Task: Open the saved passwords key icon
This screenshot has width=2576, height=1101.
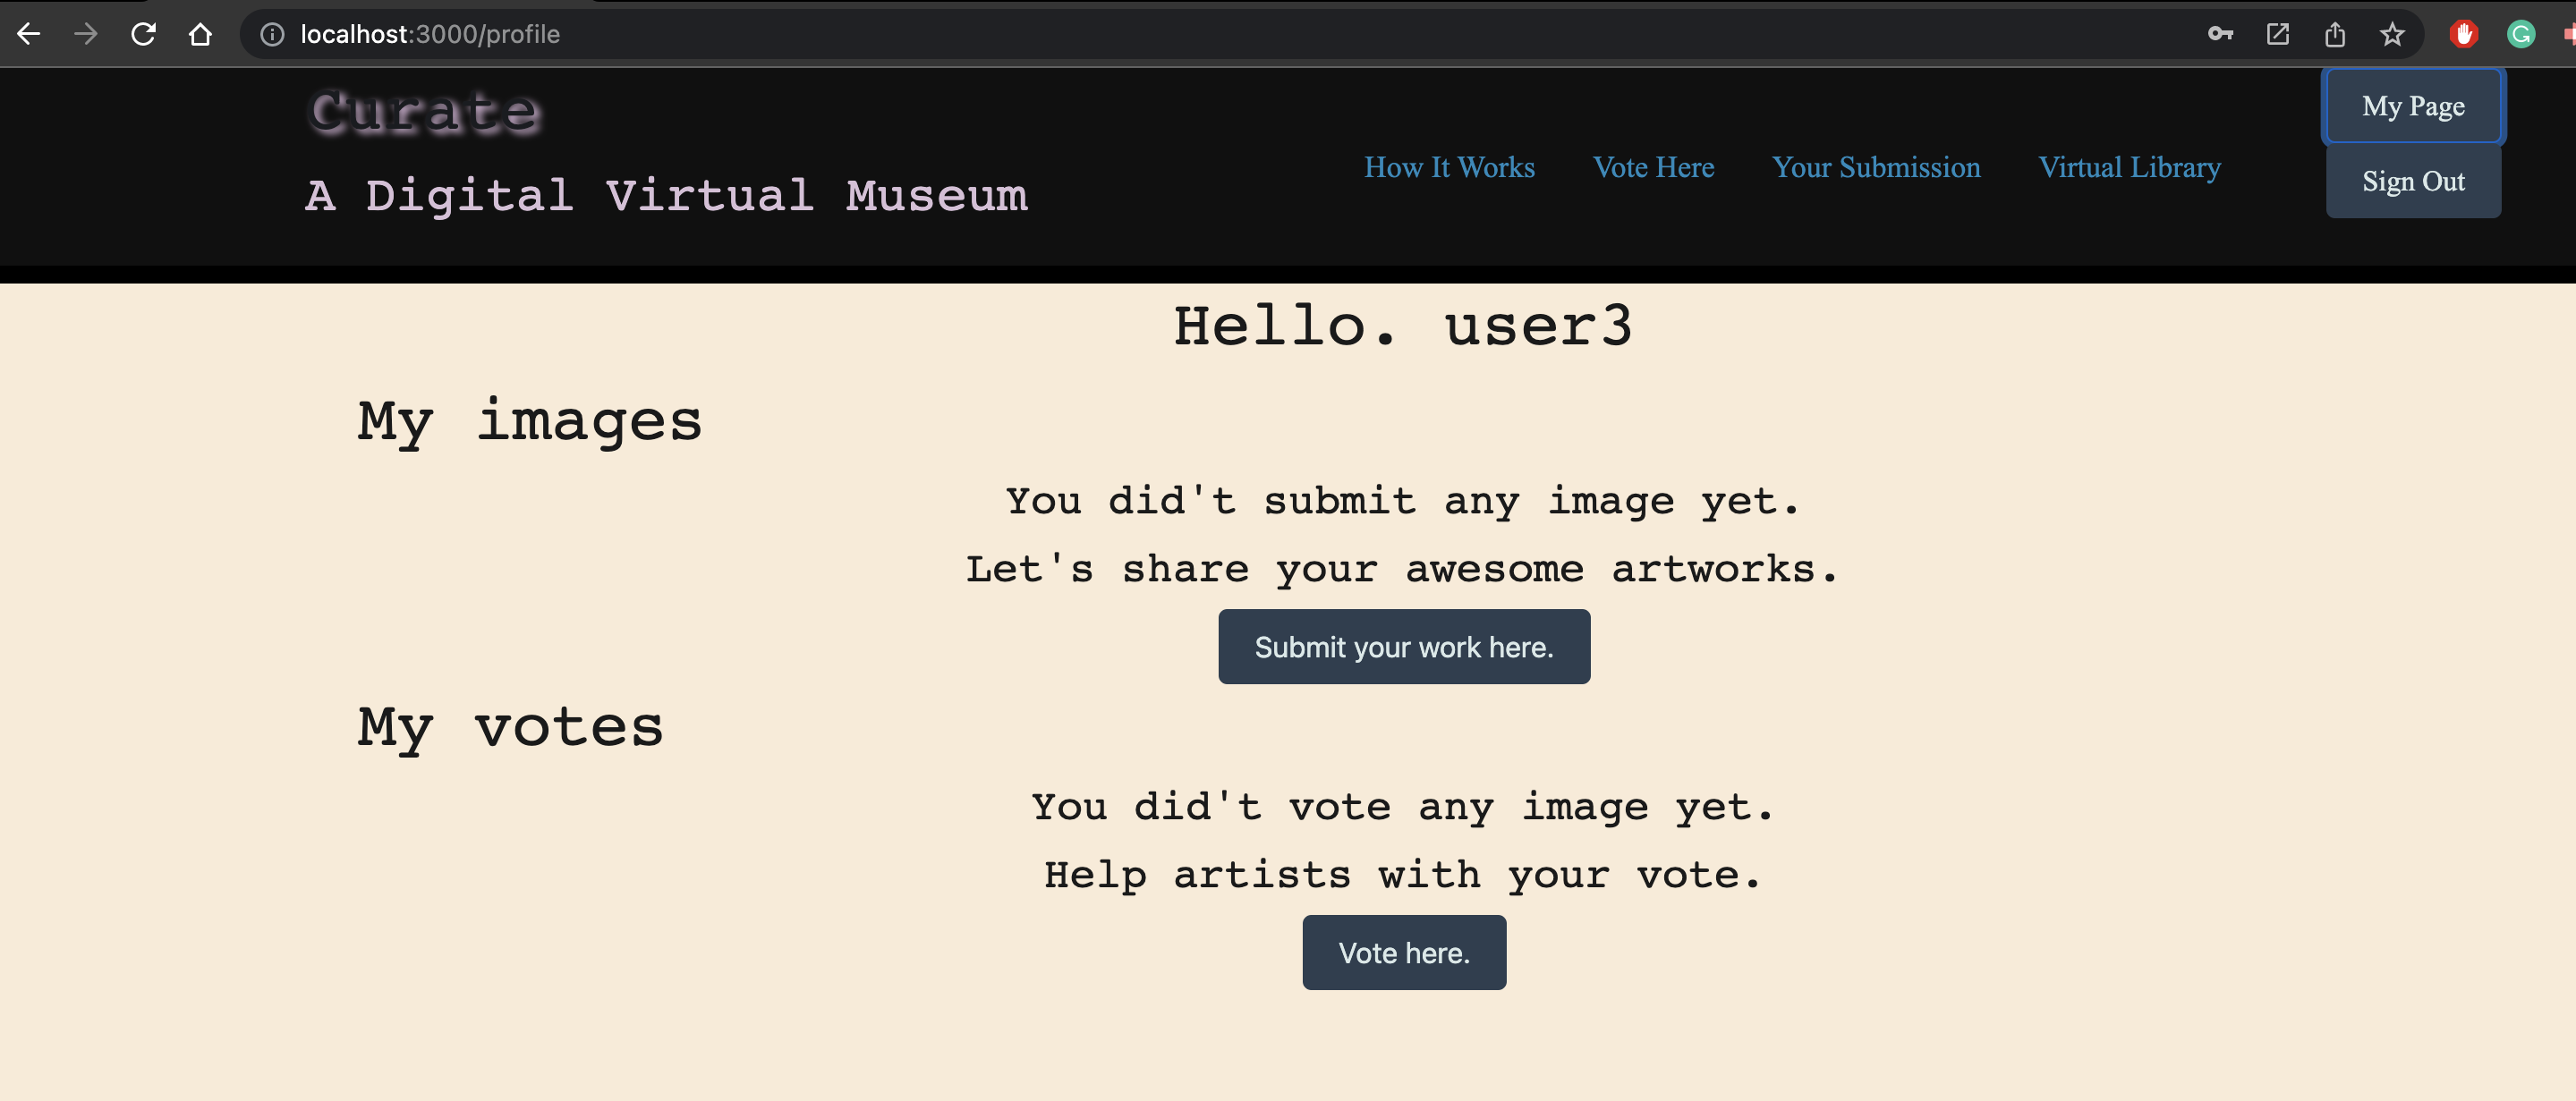Action: point(2220,33)
